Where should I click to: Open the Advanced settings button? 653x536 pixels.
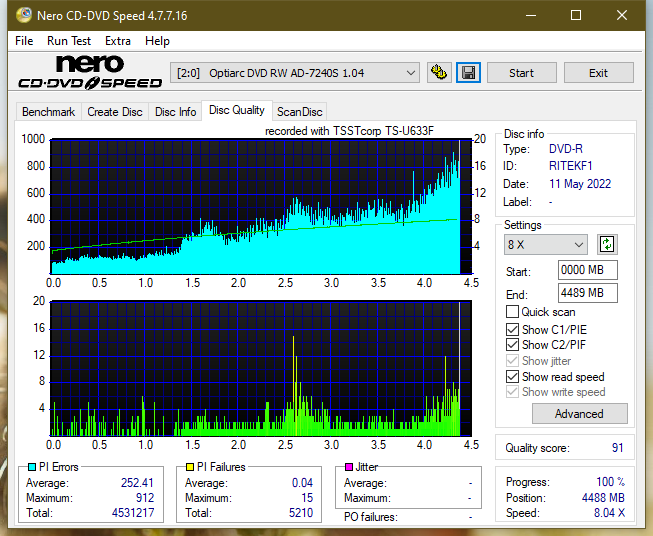click(x=579, y=414)
